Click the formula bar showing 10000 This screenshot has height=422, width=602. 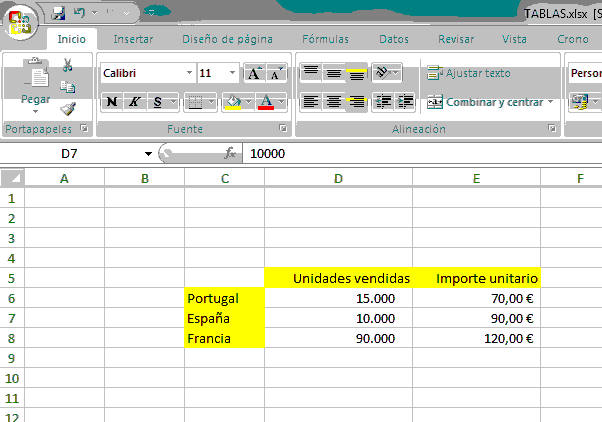[422, 154]
